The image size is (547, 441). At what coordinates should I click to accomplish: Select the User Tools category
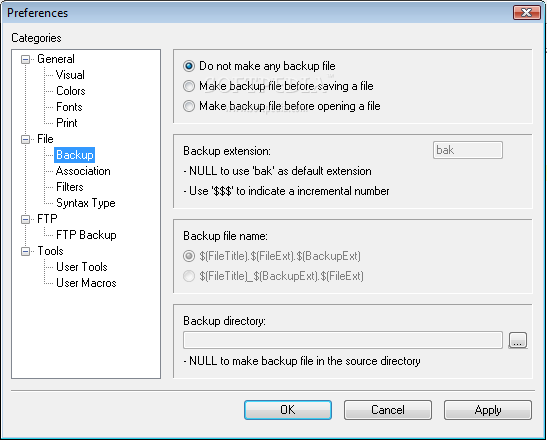[x=82, y=267]
